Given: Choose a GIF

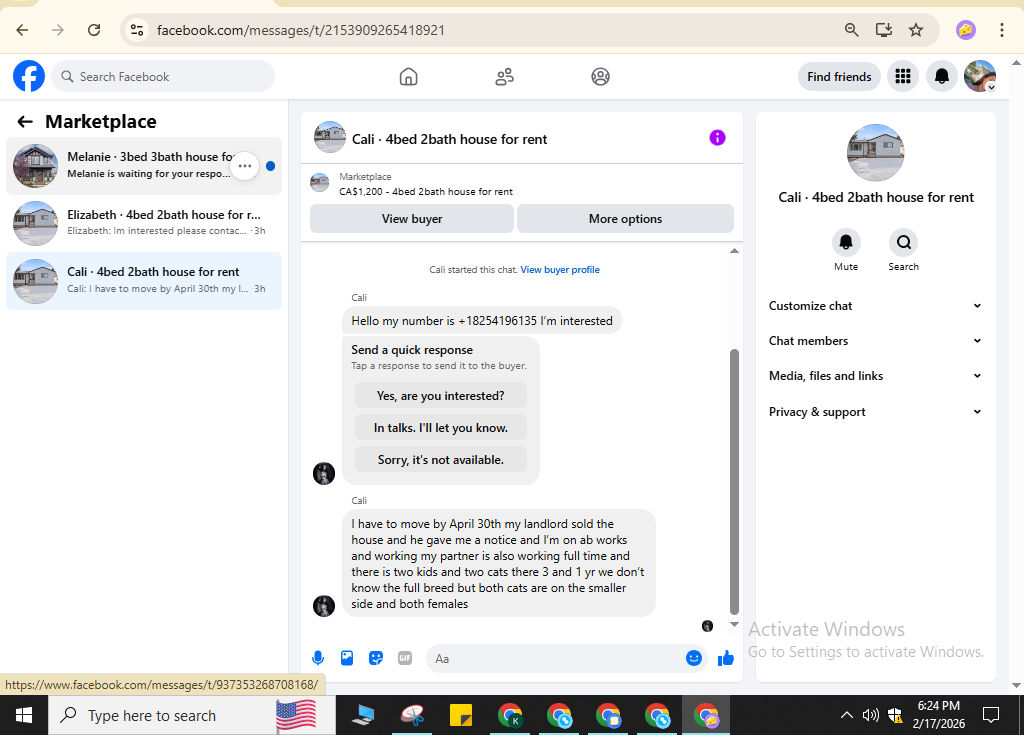Looking at the screenshot, I should pyautogui.click(x=405, y=658).
